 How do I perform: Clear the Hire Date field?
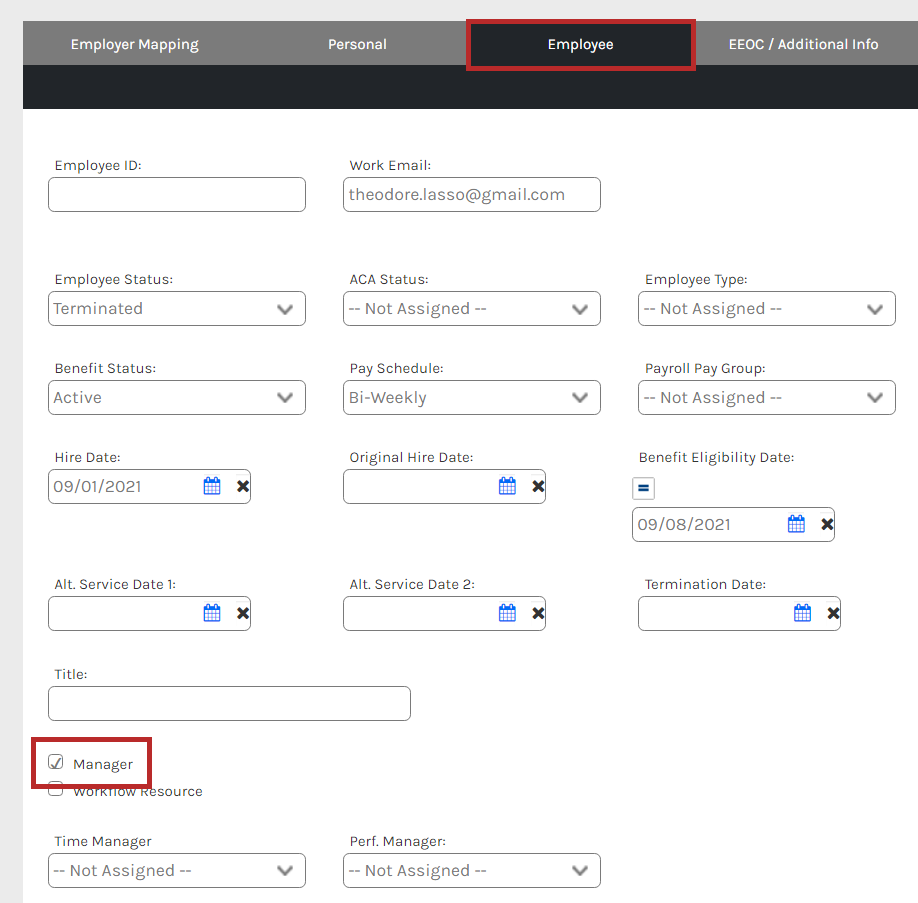click(243, 487)
